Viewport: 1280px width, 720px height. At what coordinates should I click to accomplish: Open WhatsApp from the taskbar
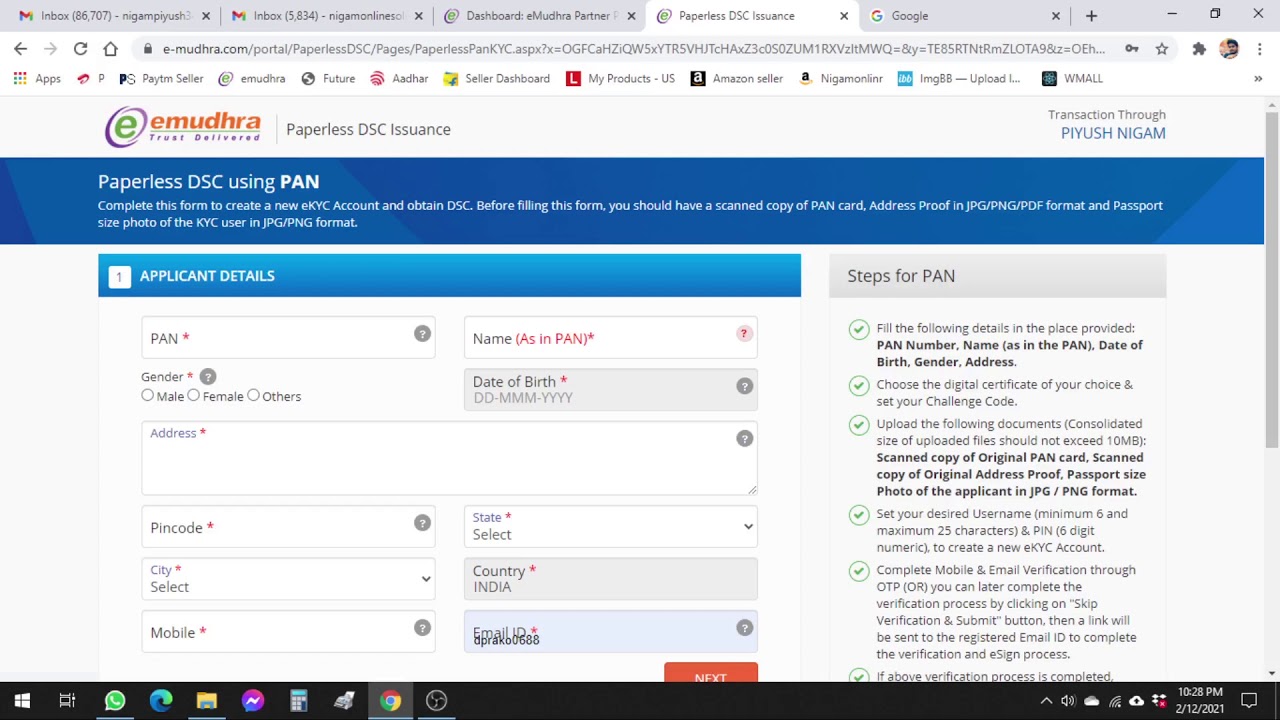click(x=115, y=701)
